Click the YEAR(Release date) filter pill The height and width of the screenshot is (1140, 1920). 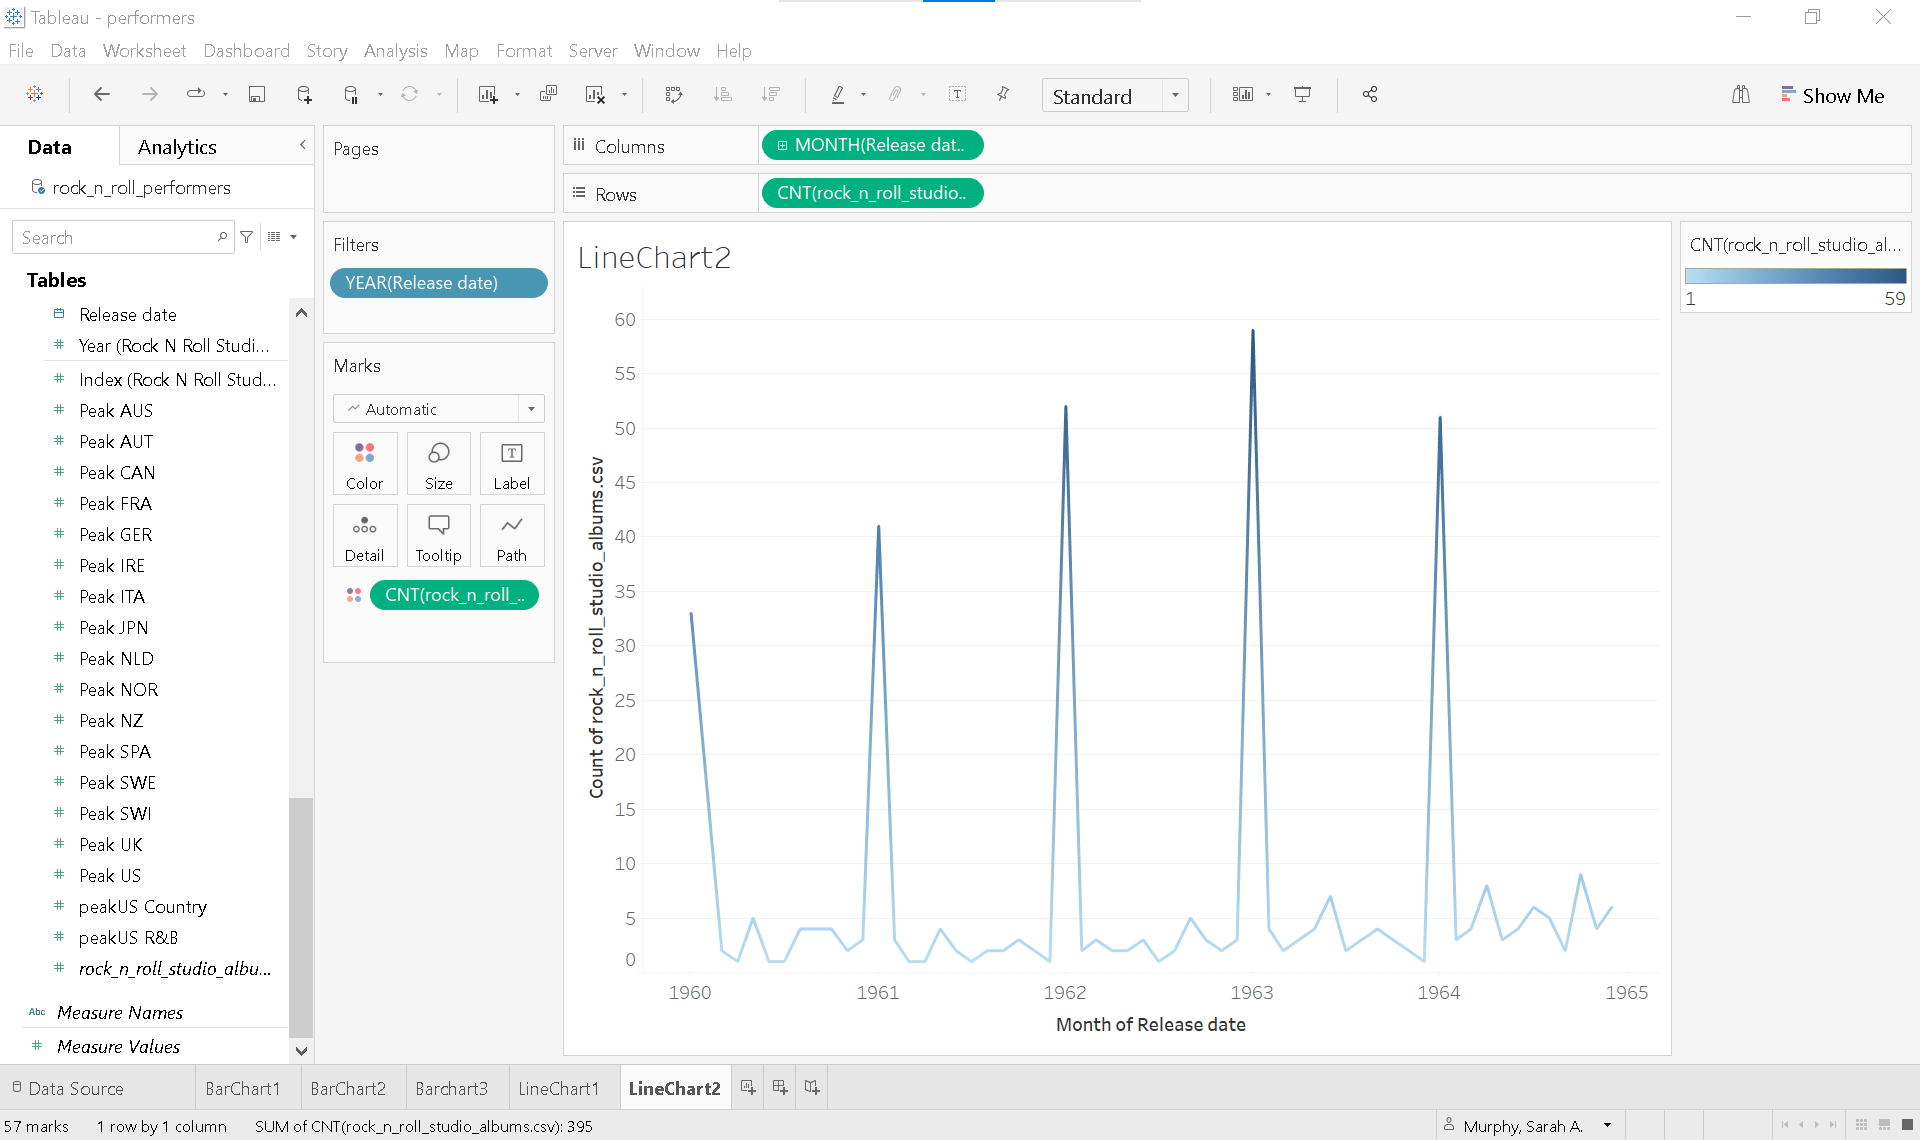pyautogui.click(x=438, y=283)
